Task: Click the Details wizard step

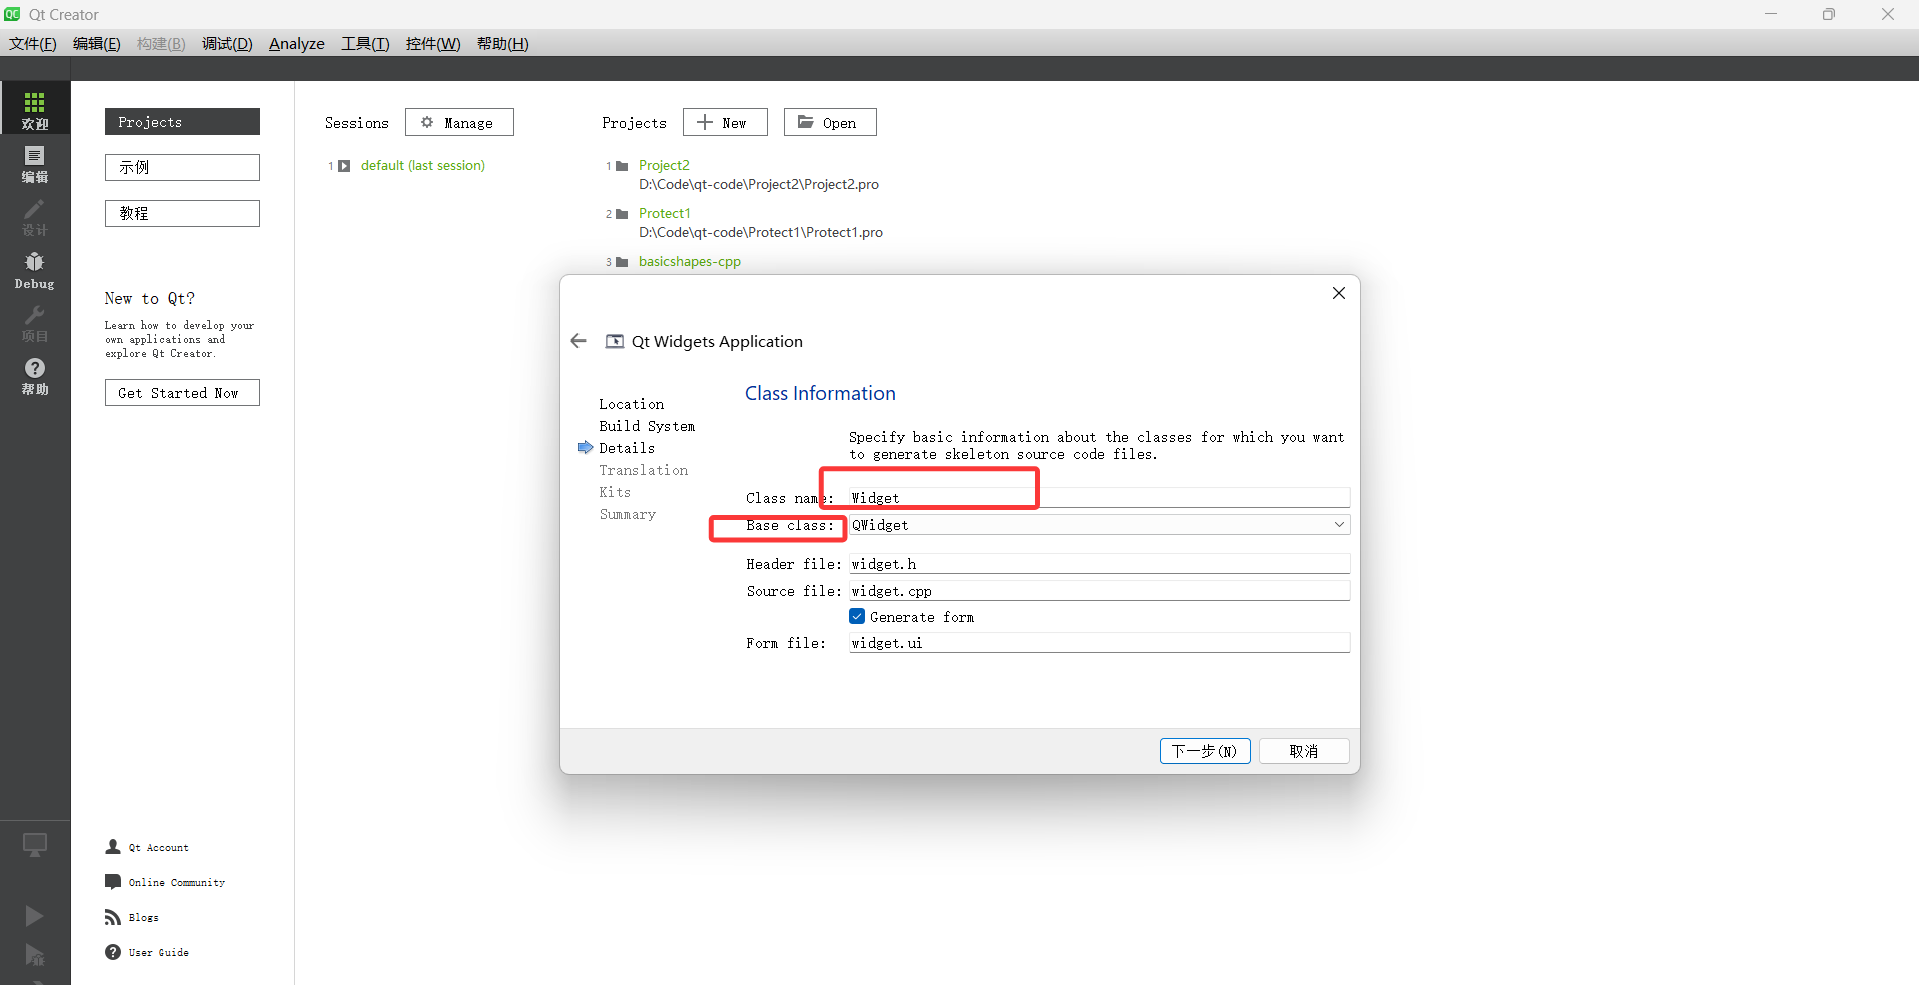Action: coord(627,448)
